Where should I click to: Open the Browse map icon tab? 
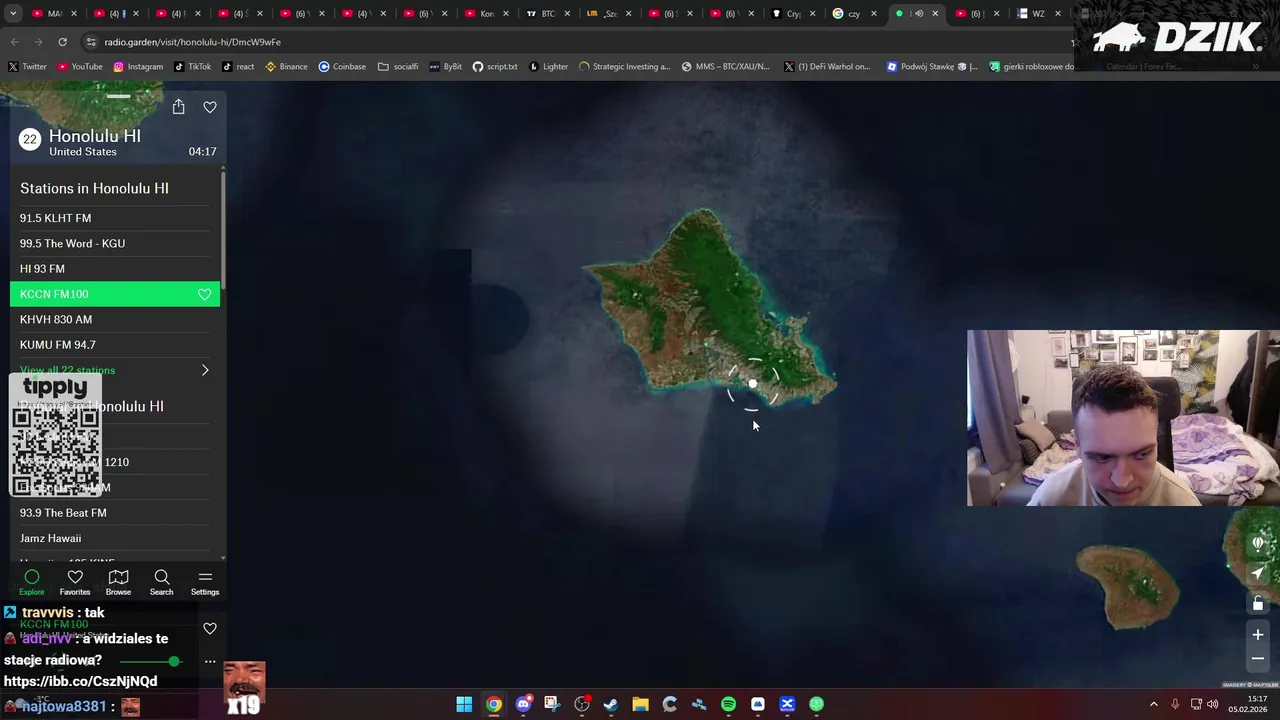[x=118, y=582]
